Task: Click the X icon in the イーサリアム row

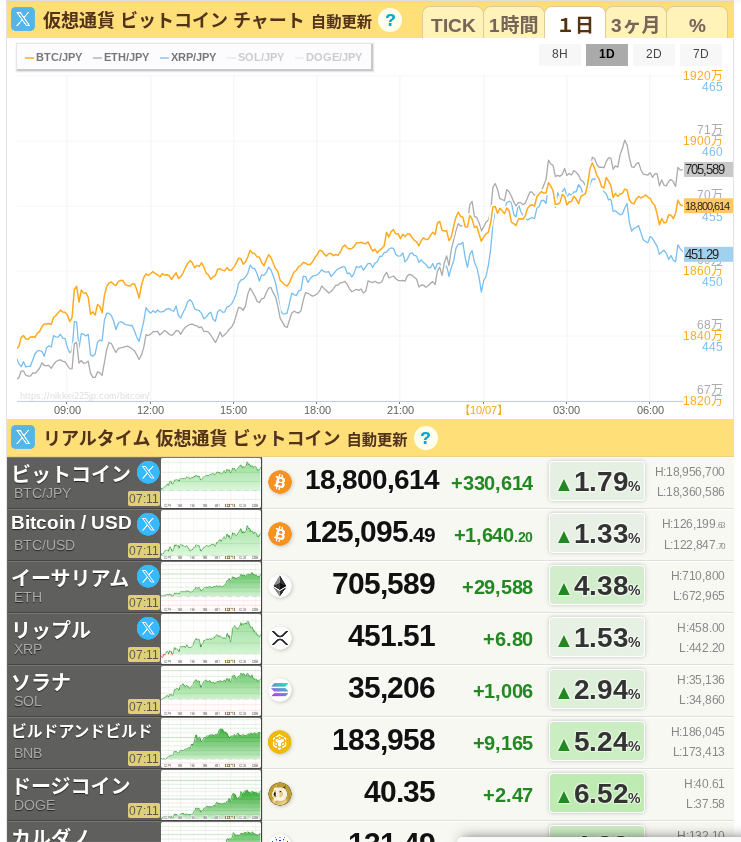Action: (x=148, y=576)
